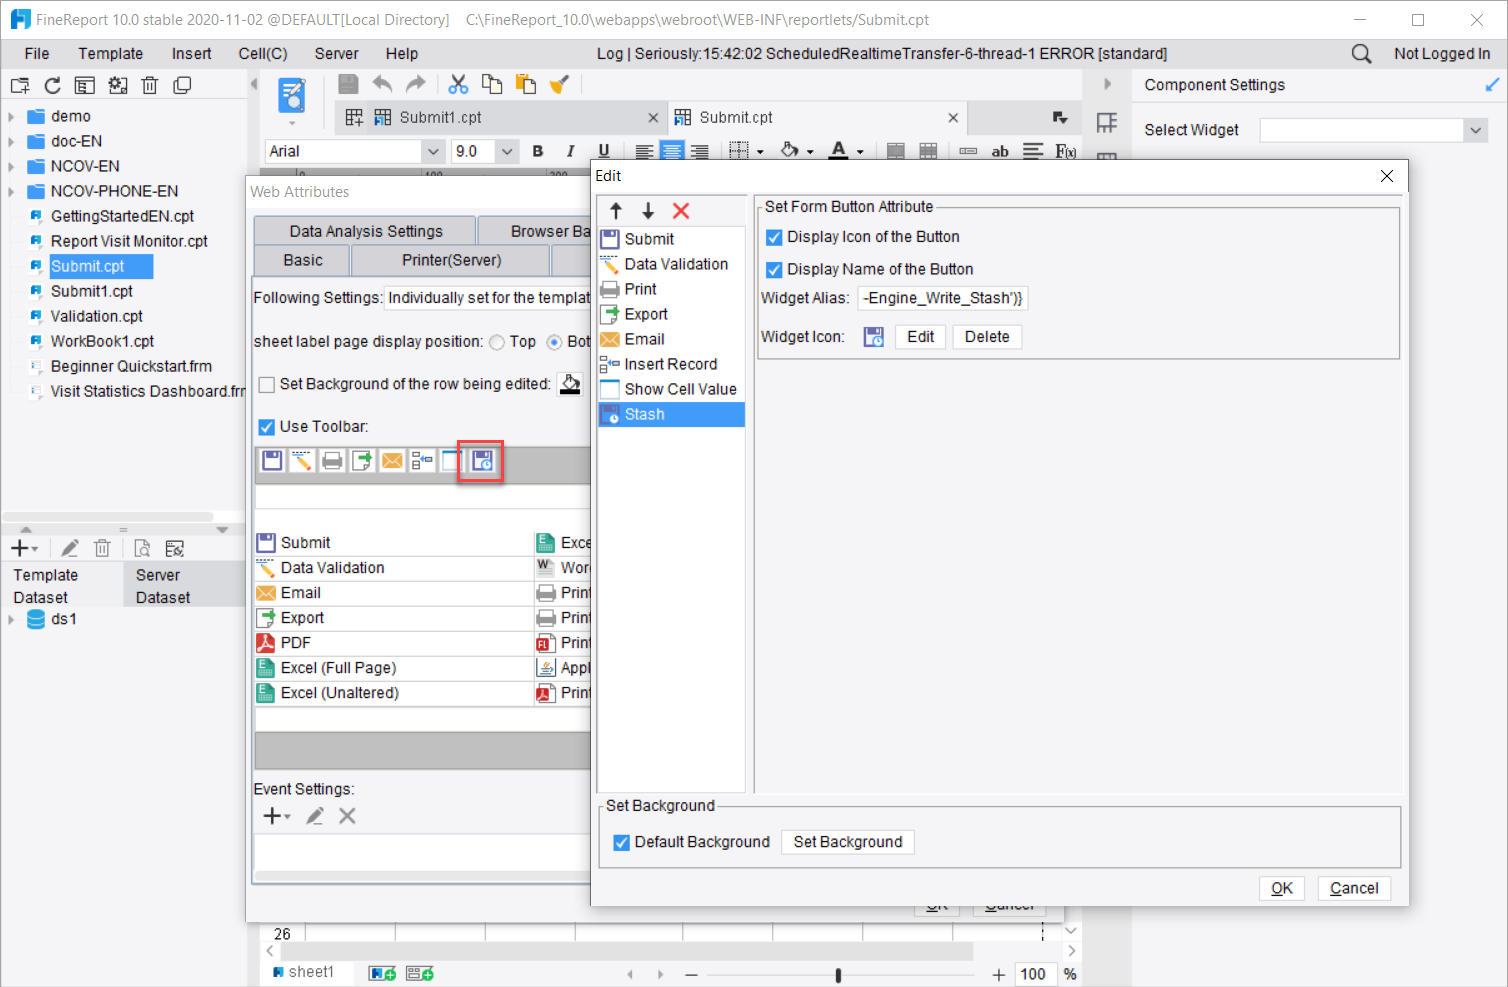This screenshot has height=987, width=1508.
Task: Click Delete button next to Widget Icon
Action: pos(987,337)
